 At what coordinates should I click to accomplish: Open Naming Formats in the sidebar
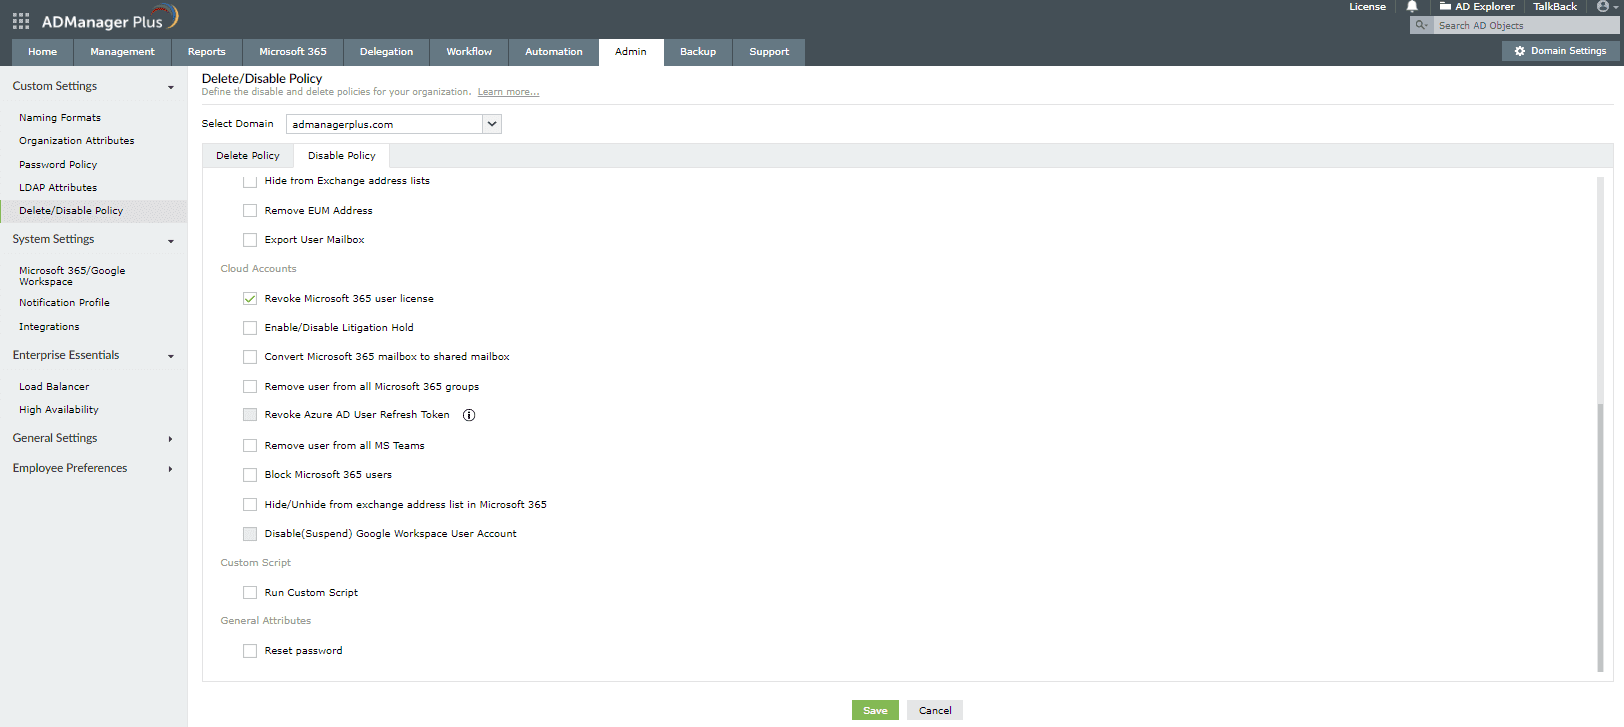point(60,118)
